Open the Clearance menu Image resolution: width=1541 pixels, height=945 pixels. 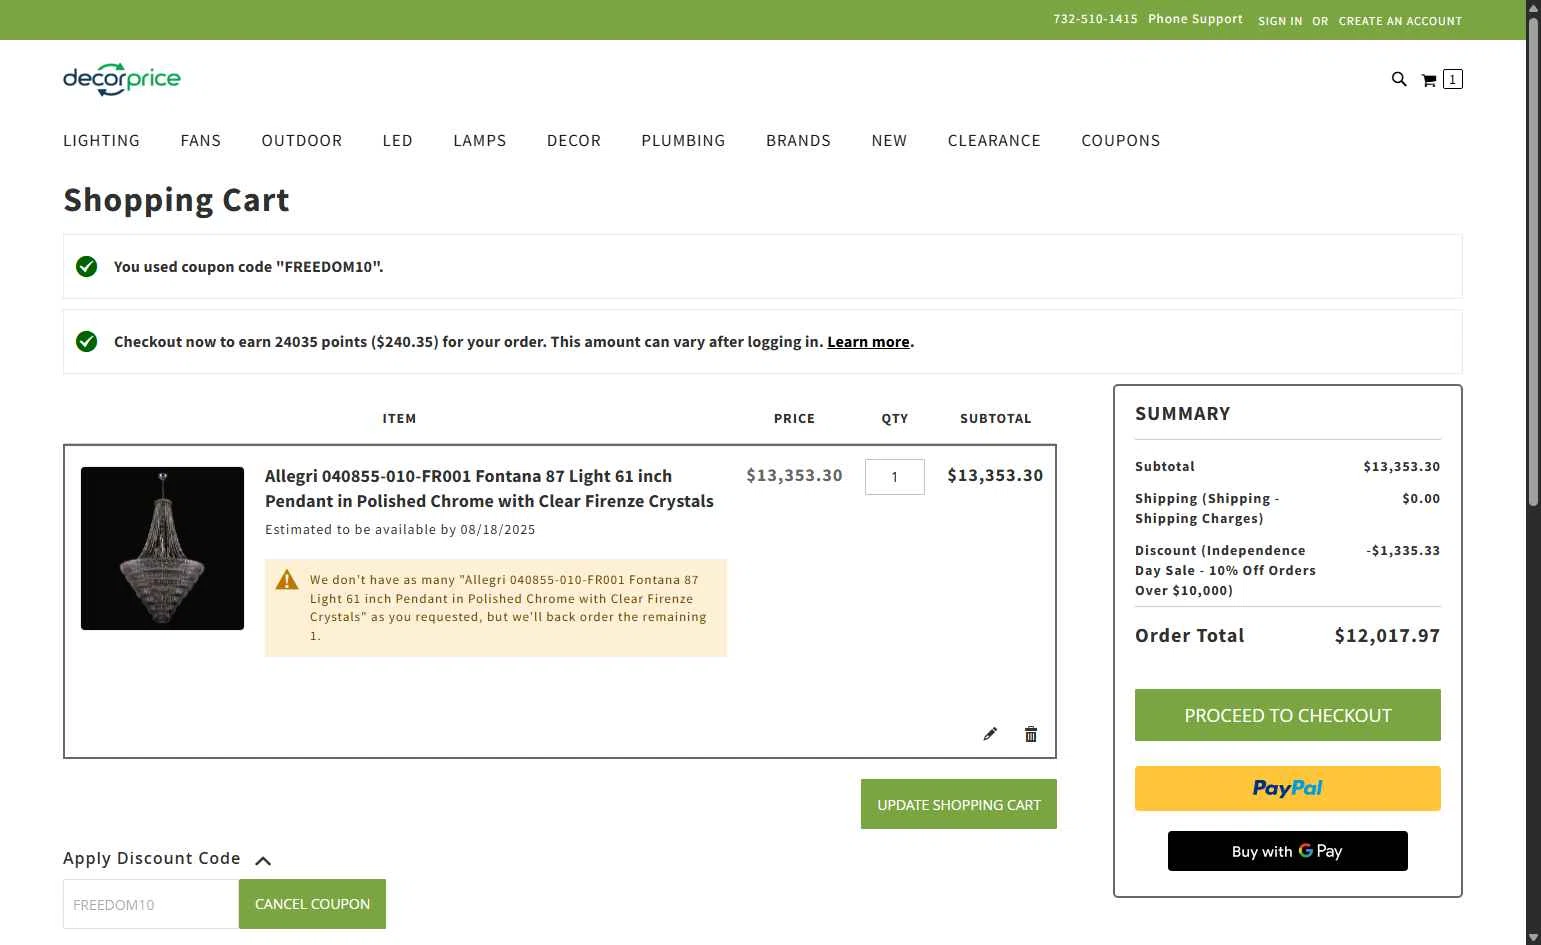coord(994,141)
